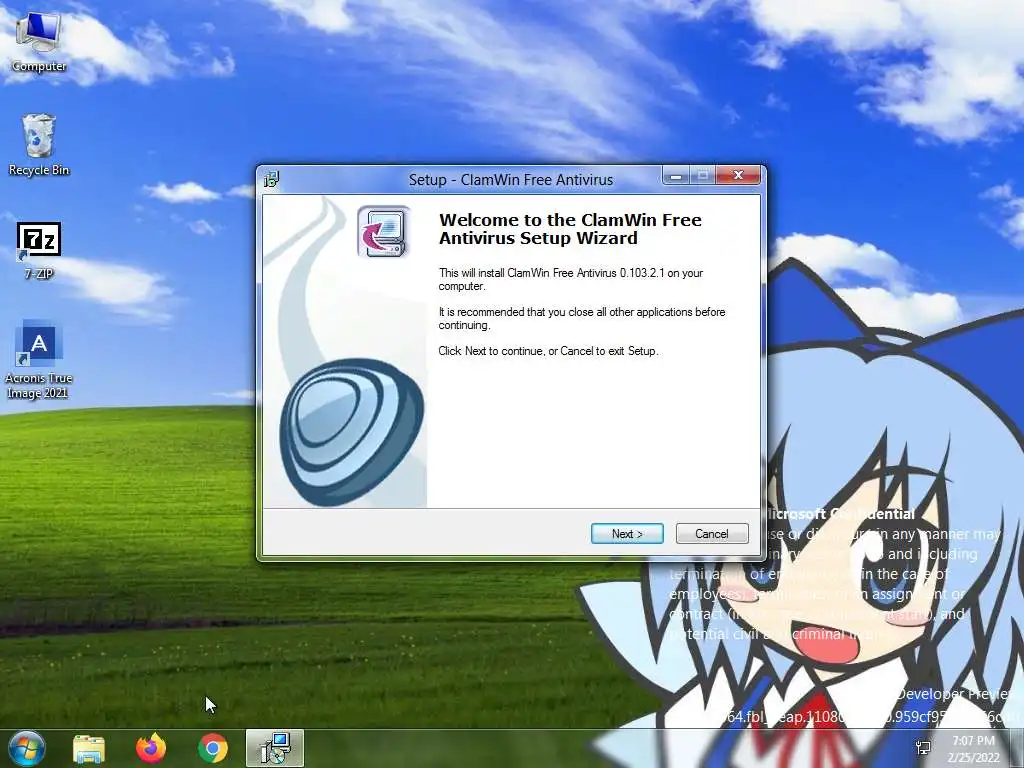Select the 7-ZIP desktop shortcut
This screenshot has height=768, width=1024.
tap(39, 251)
